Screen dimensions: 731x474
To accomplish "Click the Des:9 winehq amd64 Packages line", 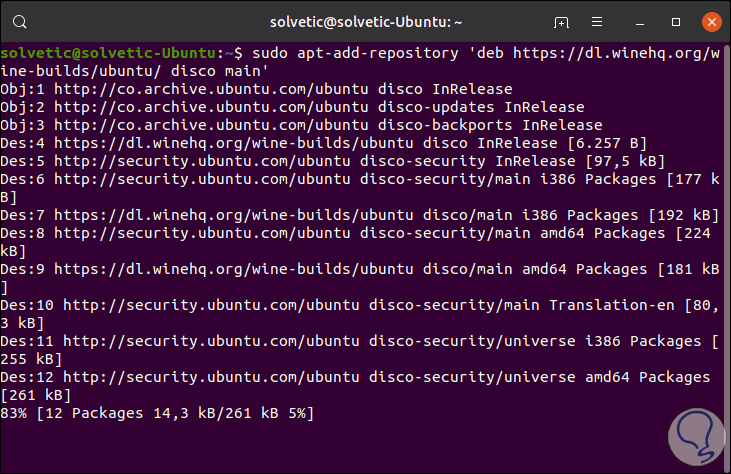I will 360,278.
